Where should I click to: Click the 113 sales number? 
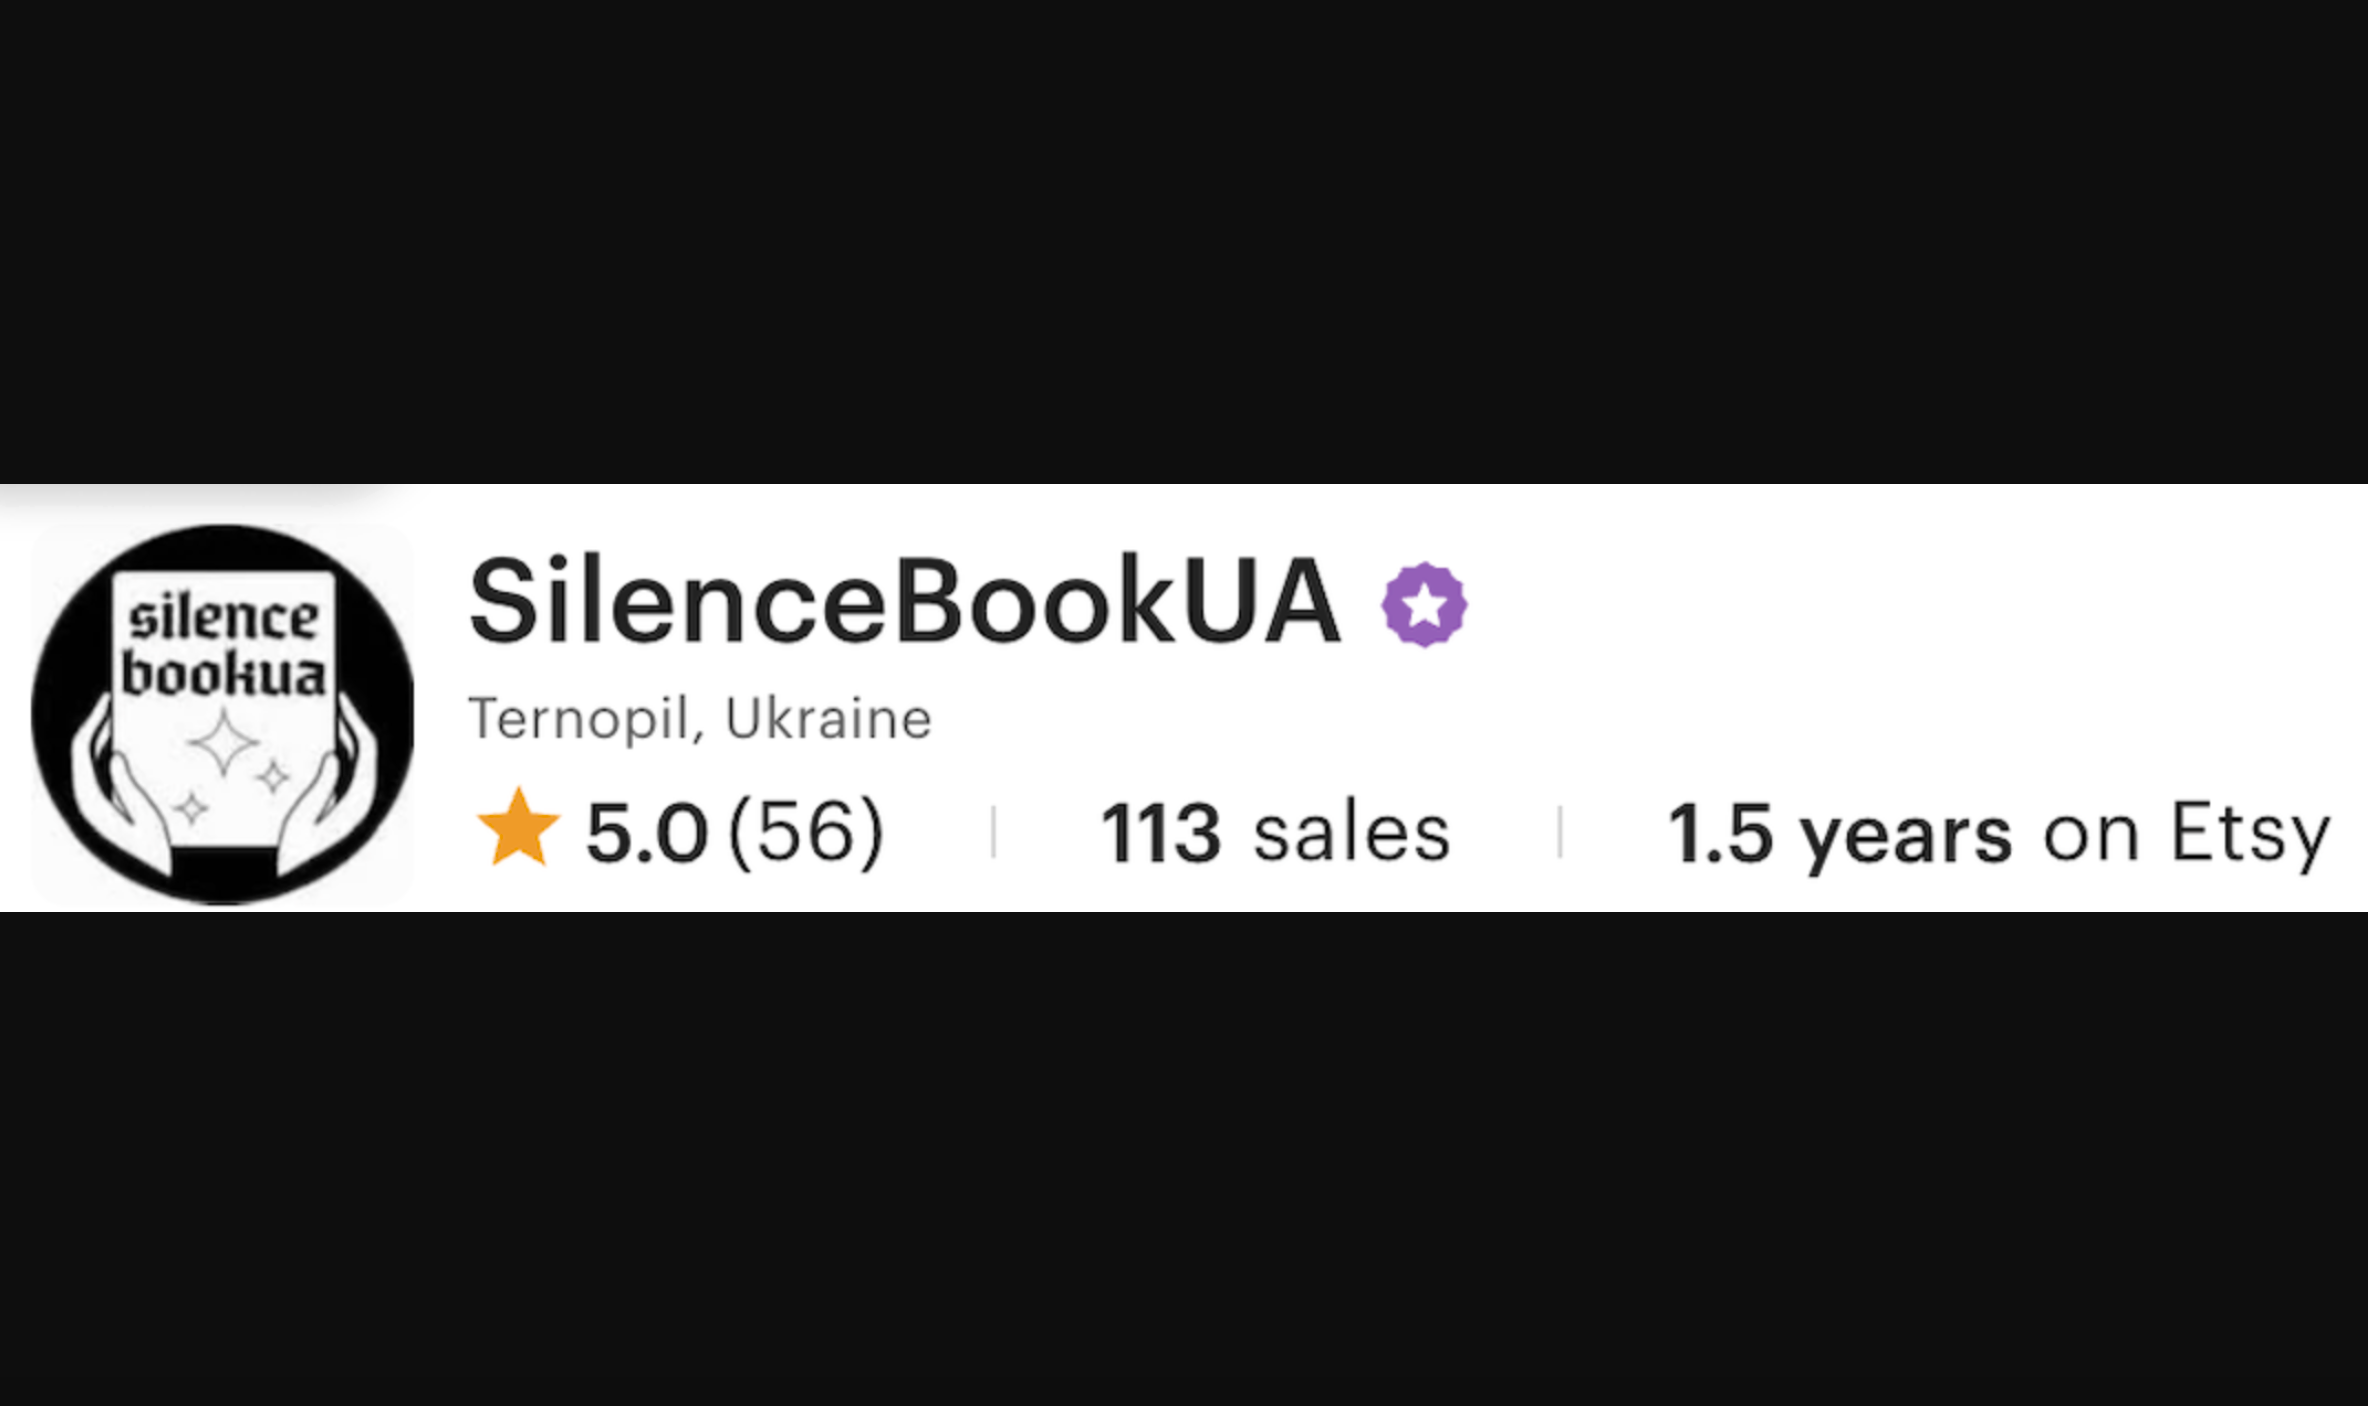pyautogui.click(x=1160, y=832)
